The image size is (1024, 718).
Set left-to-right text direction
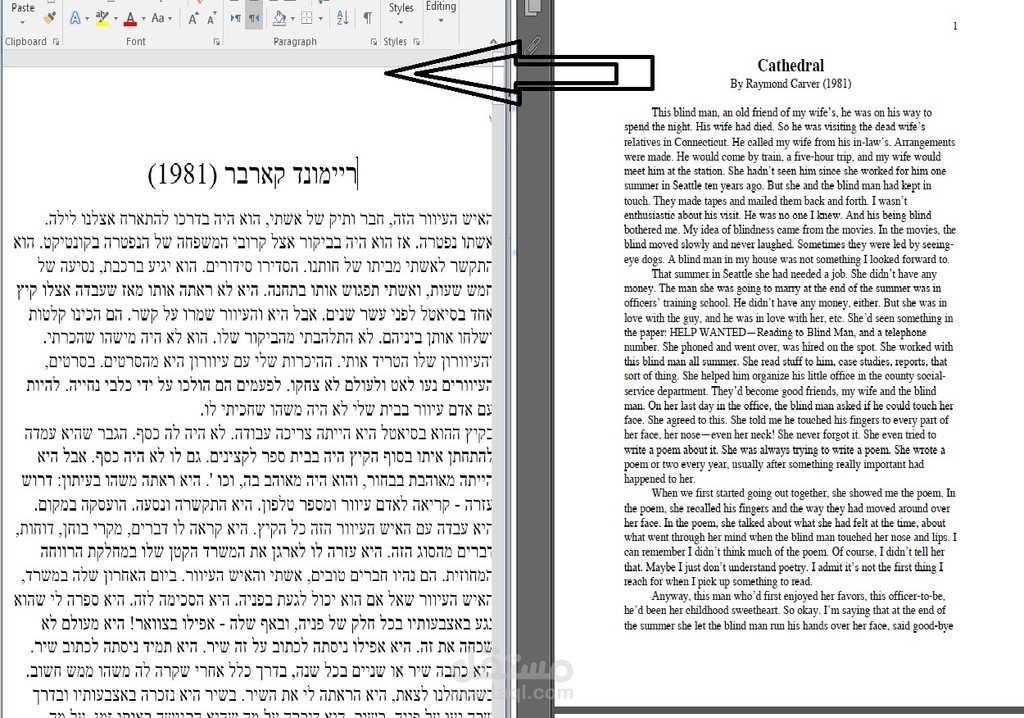click(236, 18)
